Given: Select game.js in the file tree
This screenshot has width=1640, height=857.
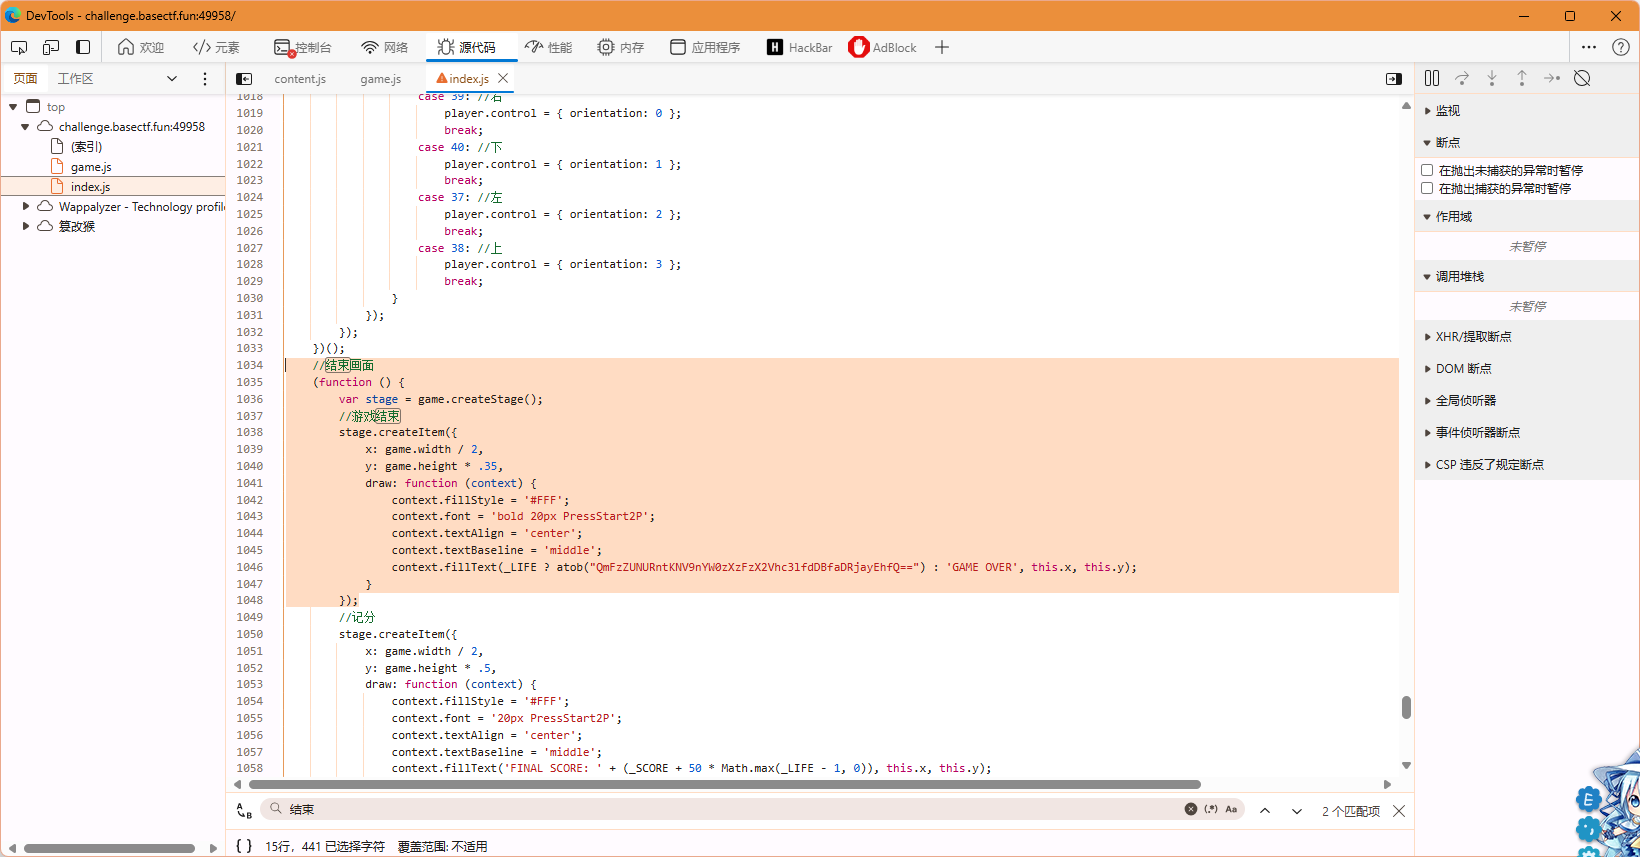Looking at the screenshot, I should click(x=91, y=167).
